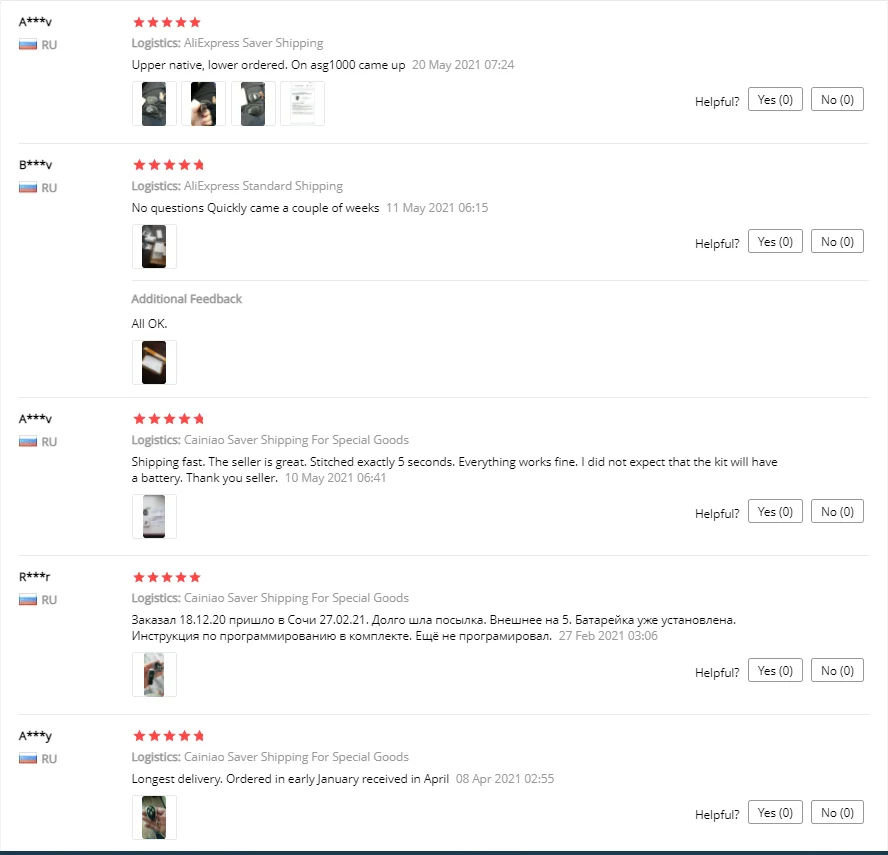Open photo in the 27 Feb 2021 review
Image resolution: width=888 pixels, height=855 pixels.
[154, 675]
